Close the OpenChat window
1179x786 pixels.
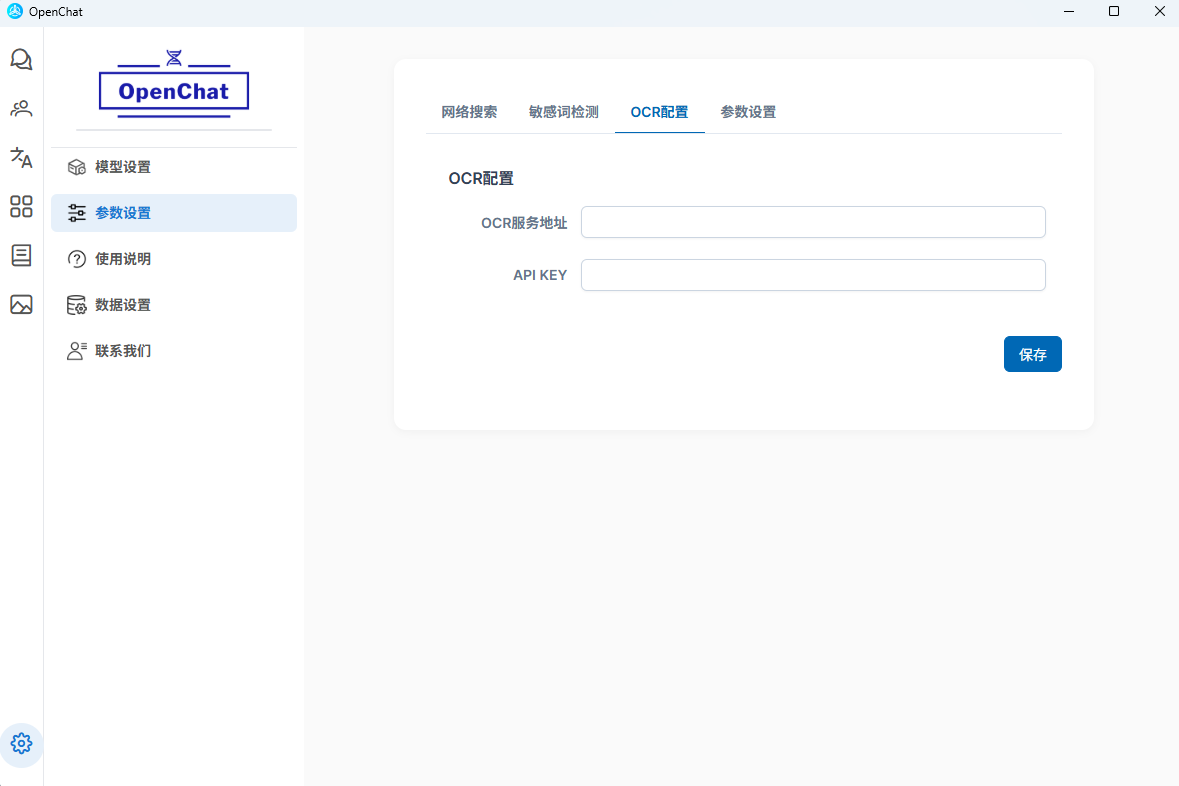pos(1159,11)
